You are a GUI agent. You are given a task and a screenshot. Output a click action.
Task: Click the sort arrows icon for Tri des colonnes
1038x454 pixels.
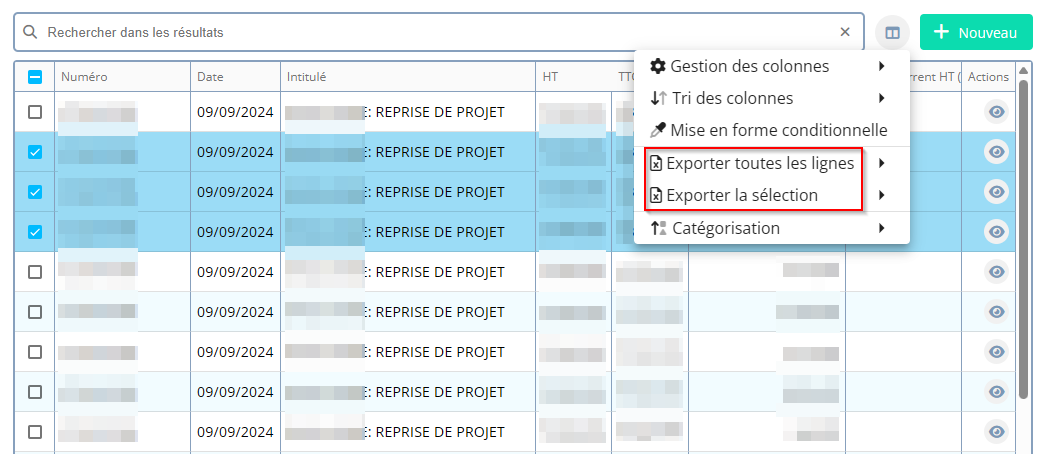pos(657,99)
